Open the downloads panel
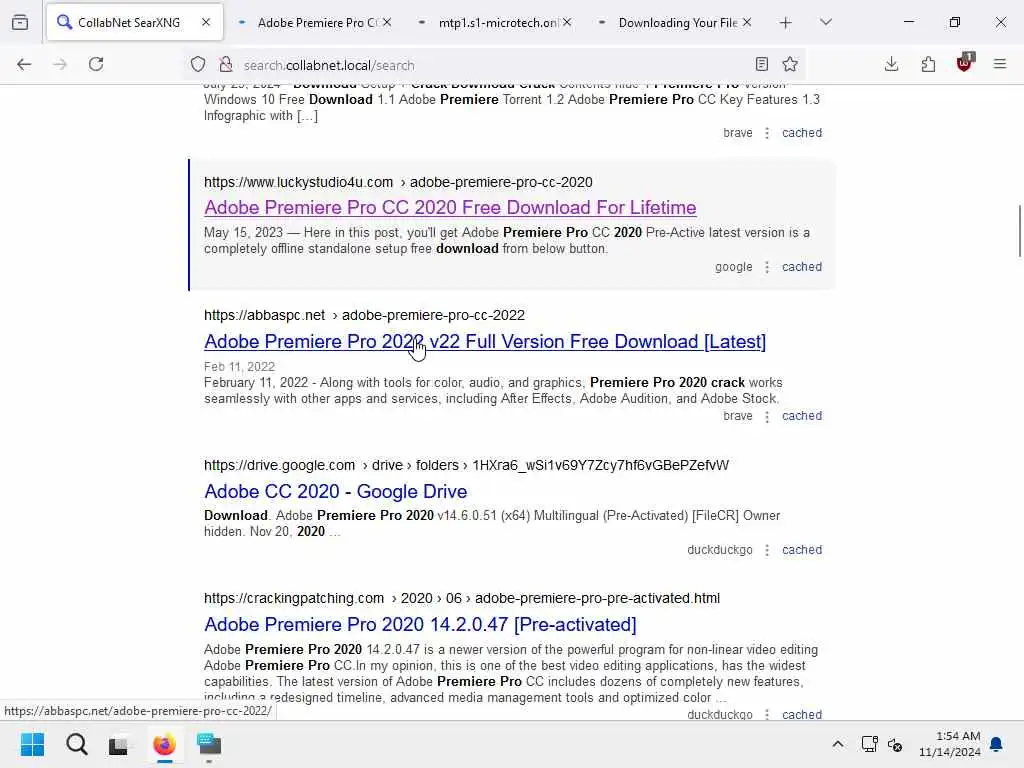 (x=891, y=64)
